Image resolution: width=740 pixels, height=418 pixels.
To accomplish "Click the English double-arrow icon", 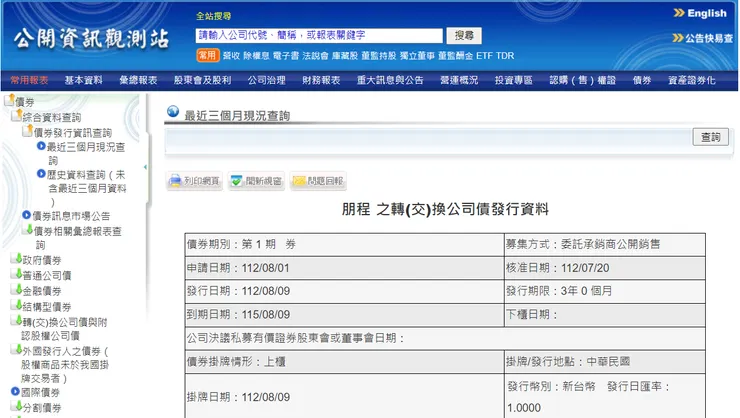I will pos(679,13).
